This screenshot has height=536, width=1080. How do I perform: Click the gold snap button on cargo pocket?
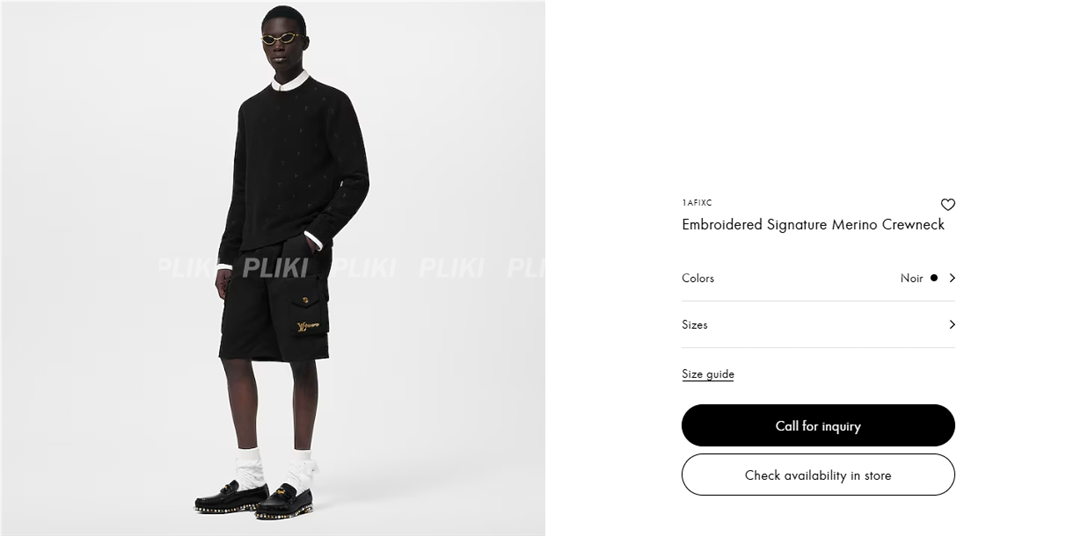coord(304,299)
